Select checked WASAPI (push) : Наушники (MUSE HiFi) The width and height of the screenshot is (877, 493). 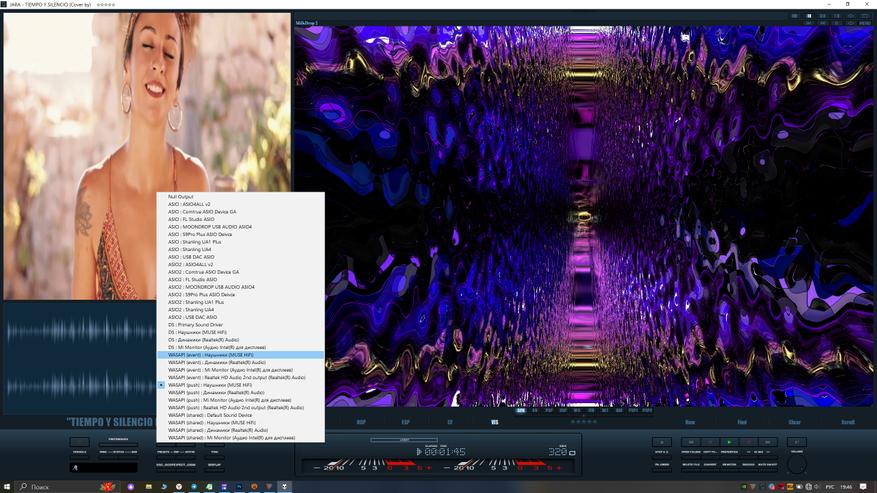pyautogui.click(x=210, y=385)
